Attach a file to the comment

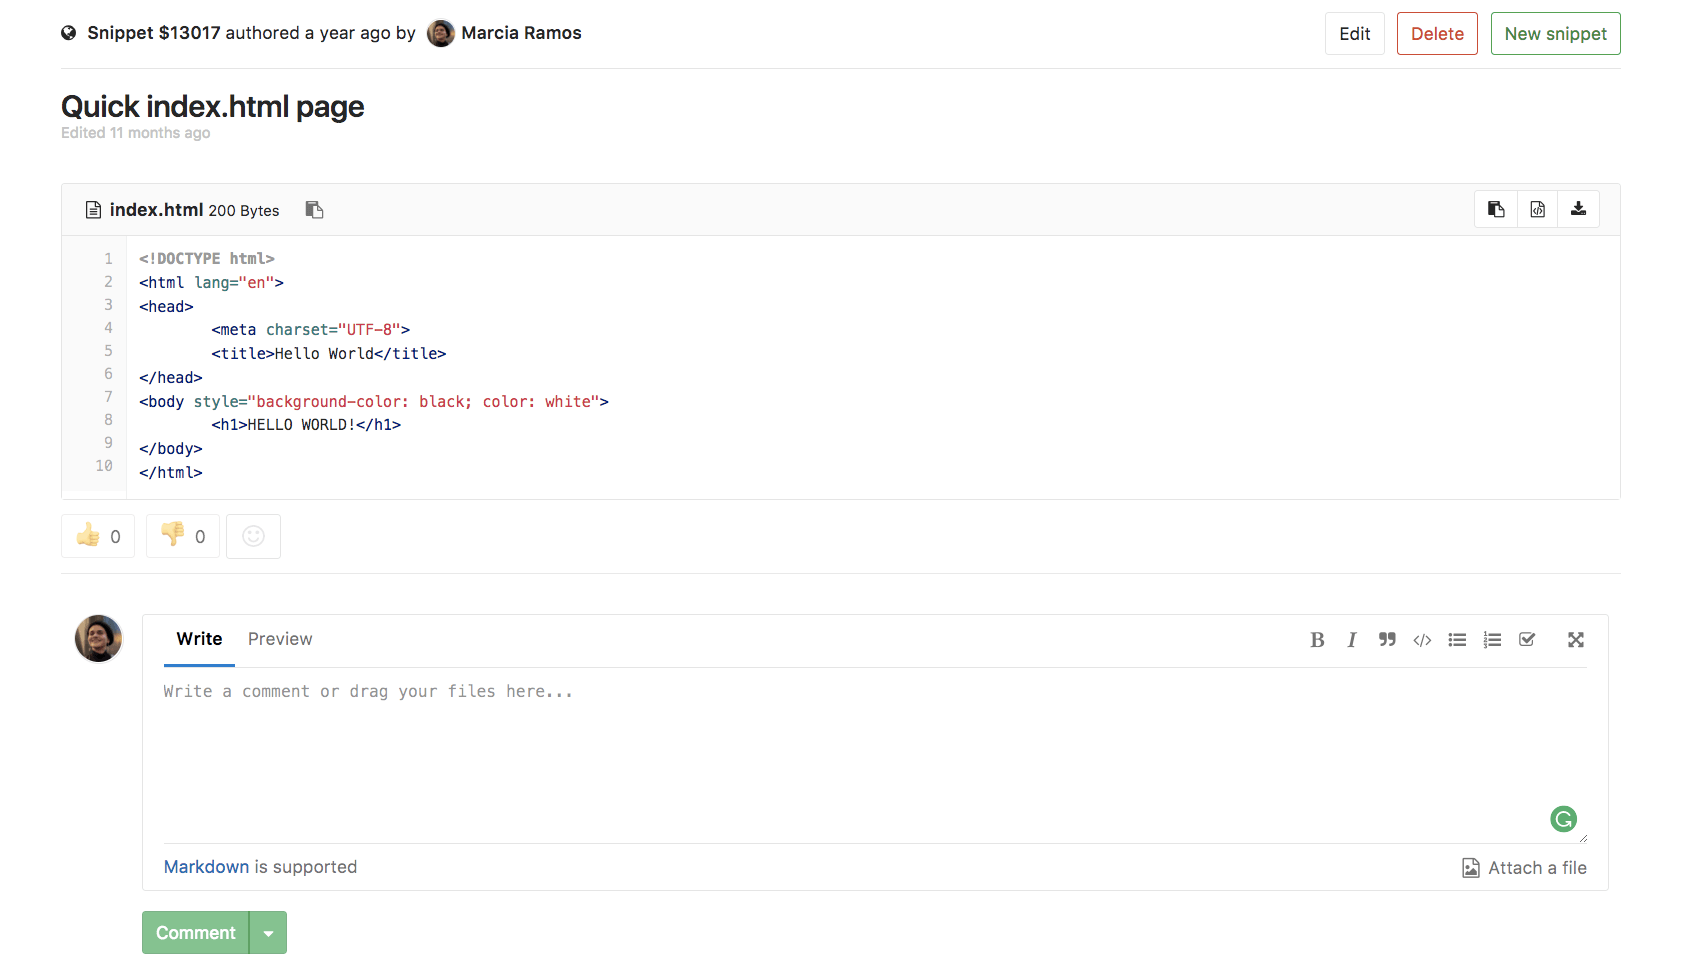(x=1525, y=867)
